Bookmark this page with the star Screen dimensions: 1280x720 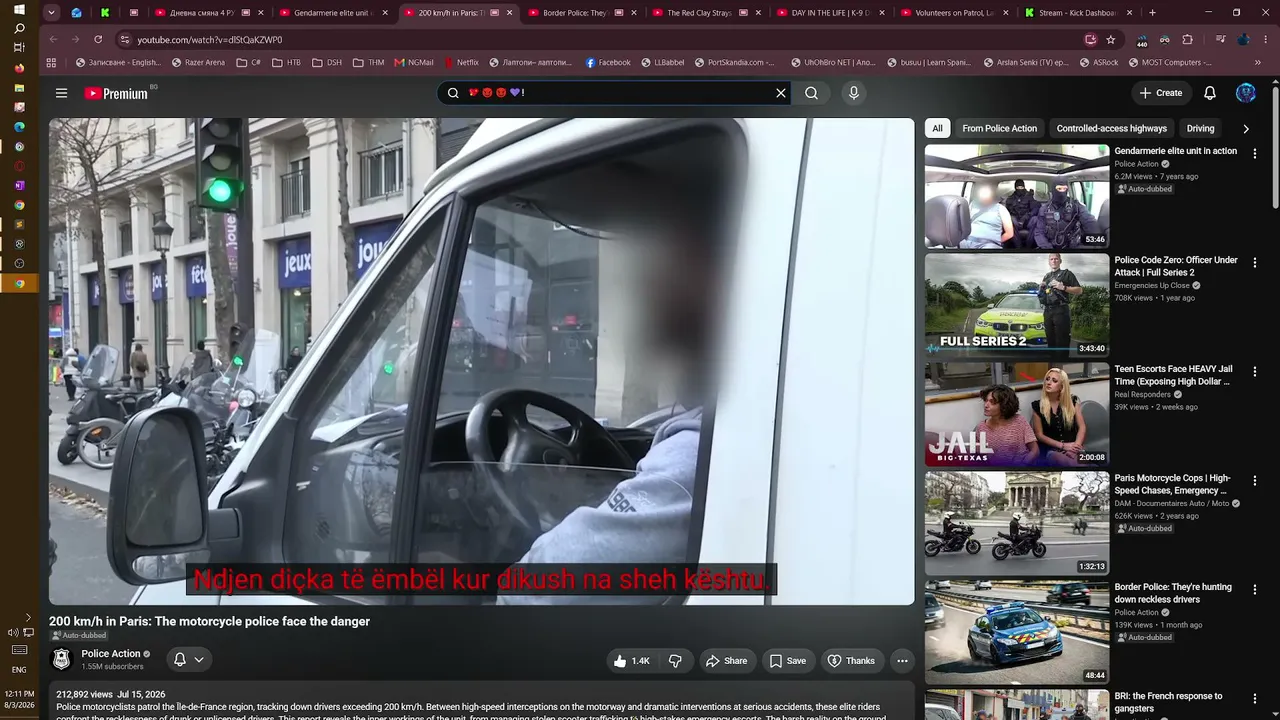click(x=1111, y=39)
